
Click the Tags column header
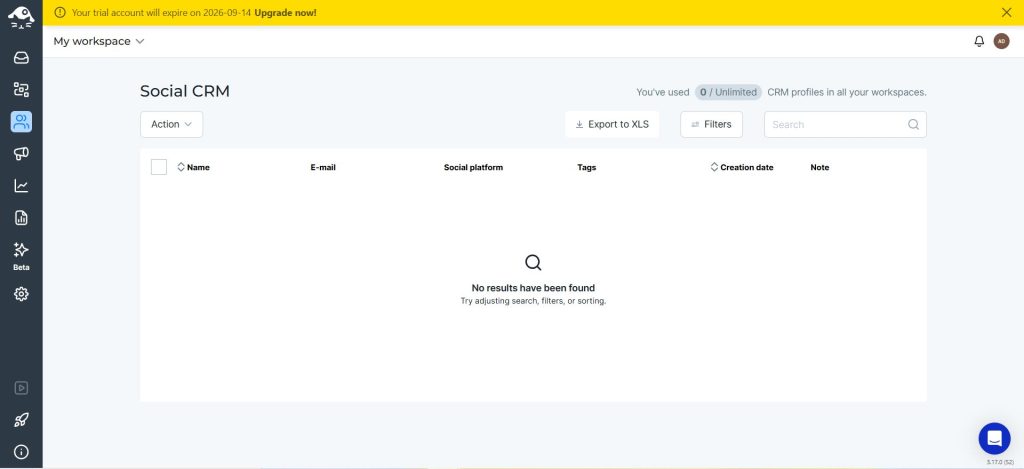click(x=586, y=167)
